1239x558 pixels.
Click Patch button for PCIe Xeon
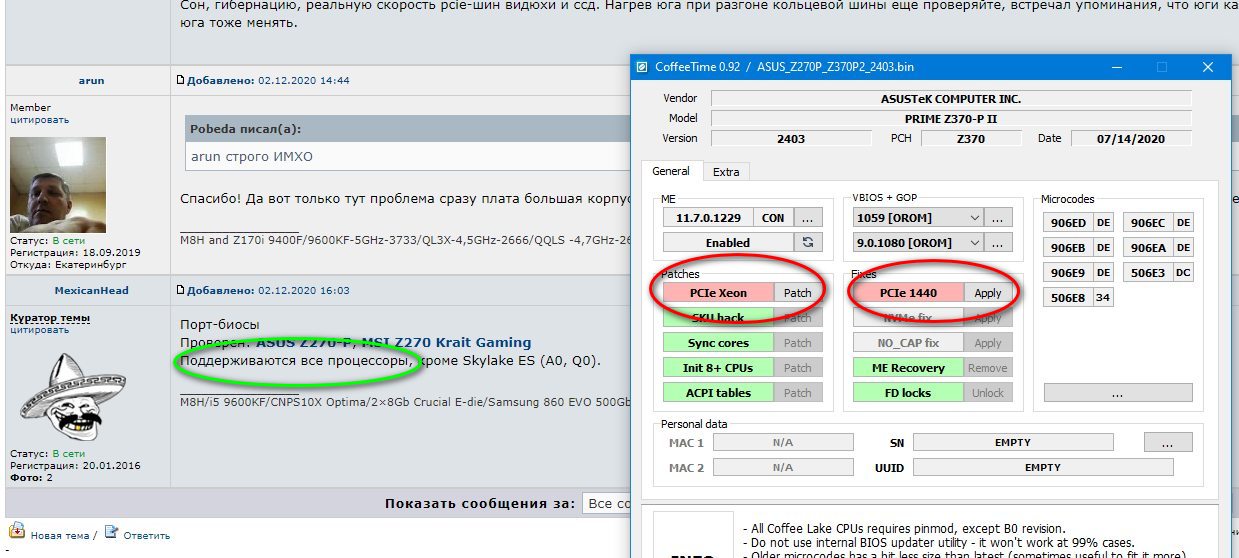[x=797, y=293]
